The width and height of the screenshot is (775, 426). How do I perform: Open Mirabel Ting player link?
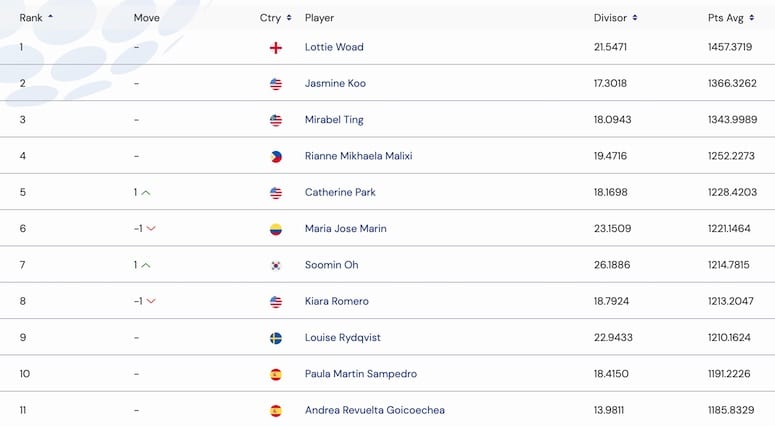click(334, 120)
